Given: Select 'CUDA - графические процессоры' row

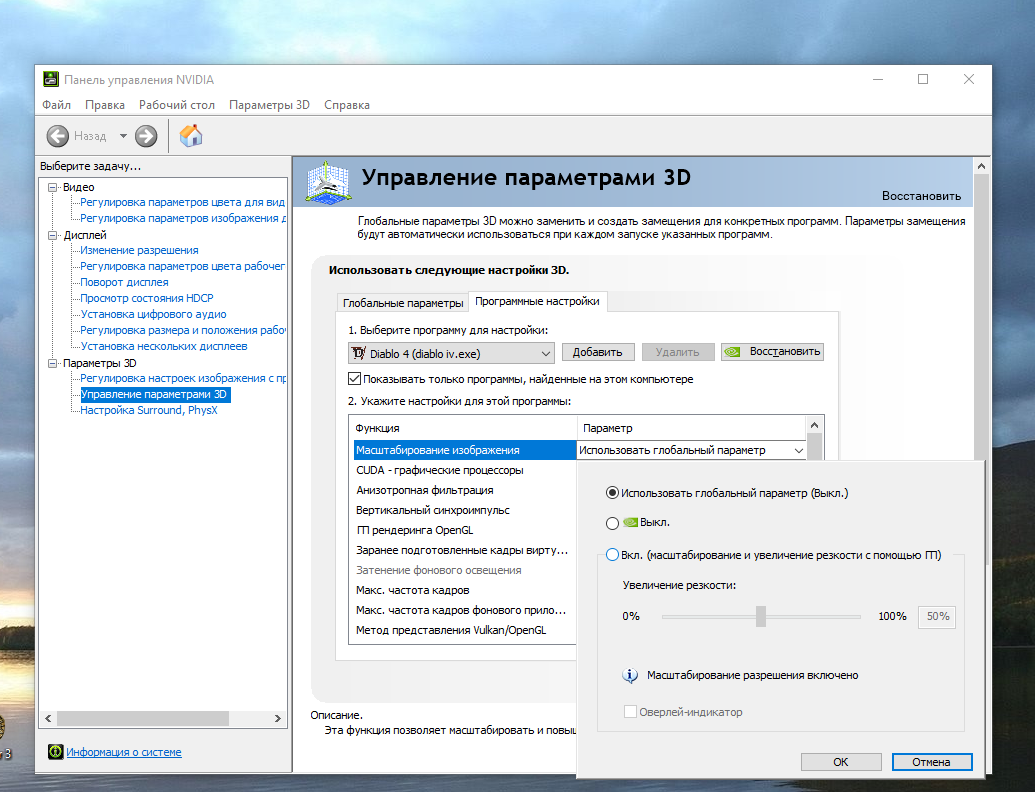Looking at the screenshot, I should click(465, 470).
